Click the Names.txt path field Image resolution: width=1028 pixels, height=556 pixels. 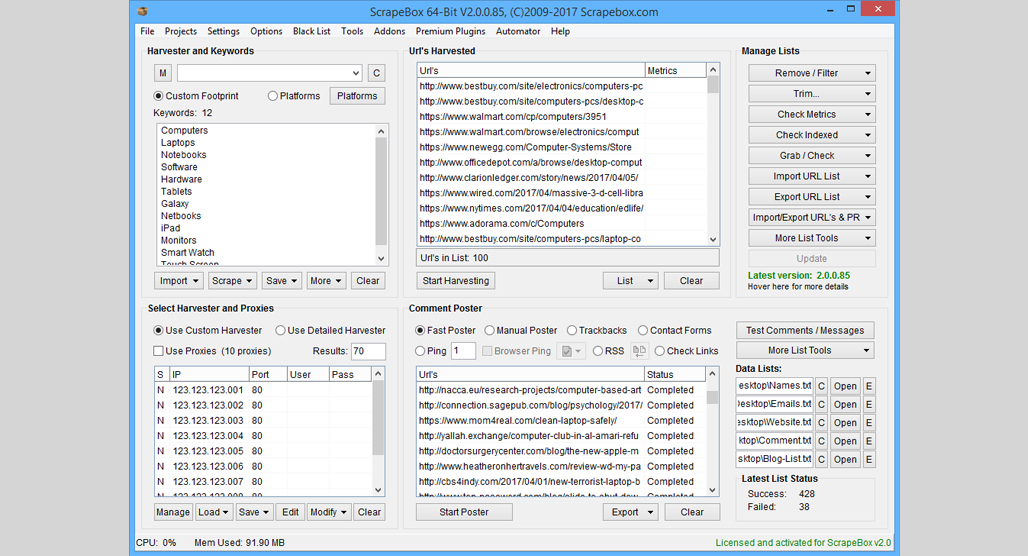coord(774,386)
